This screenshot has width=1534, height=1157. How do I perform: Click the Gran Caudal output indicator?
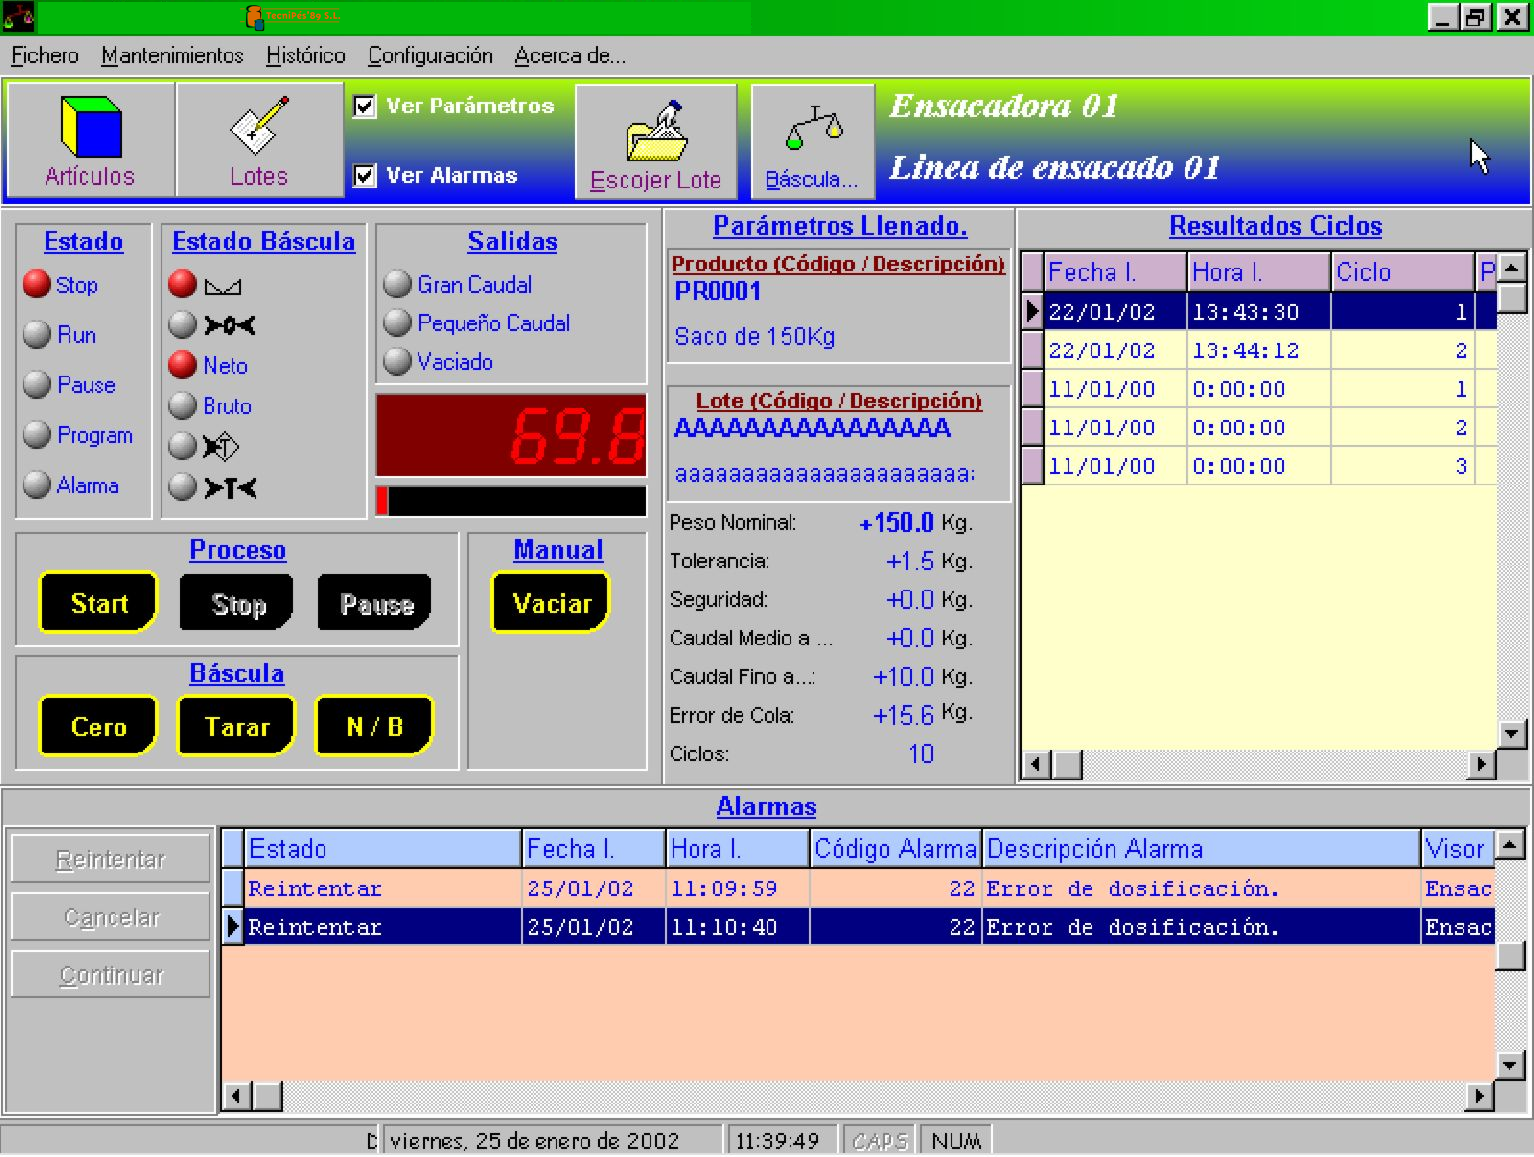(397, 284)
